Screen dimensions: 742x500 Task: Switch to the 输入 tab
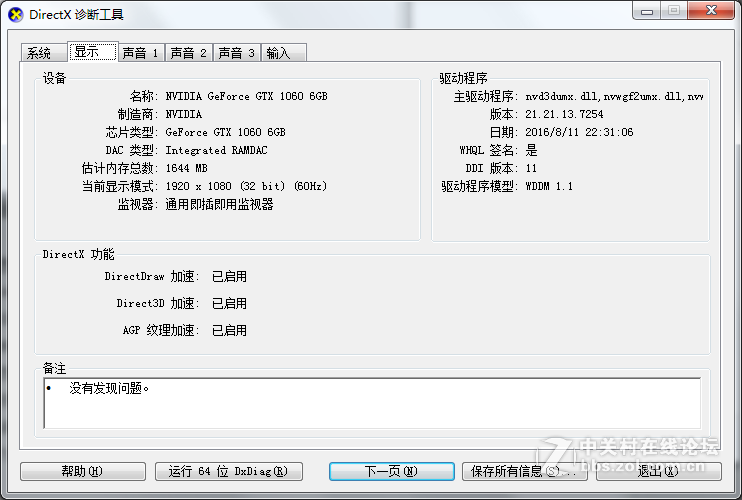[284, 53]
